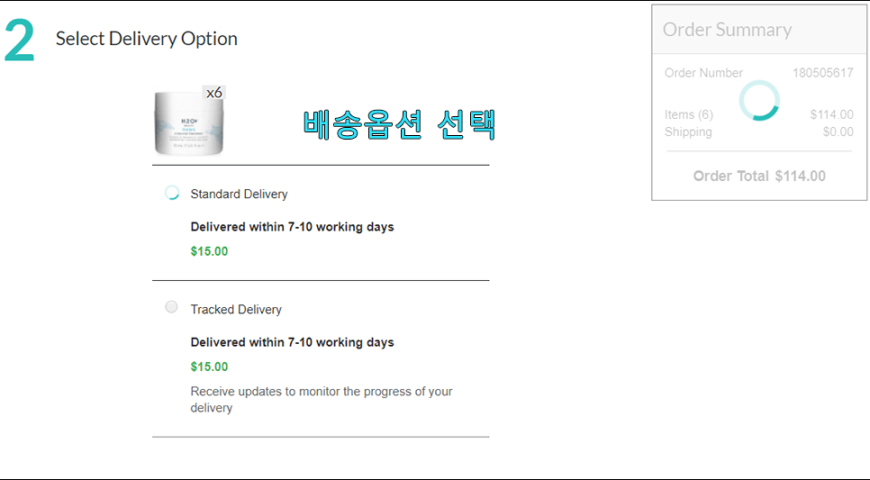Screen dimensions: 870x480
Task: Select the Tracked Delivery radio button
Action: coord(171,307)
